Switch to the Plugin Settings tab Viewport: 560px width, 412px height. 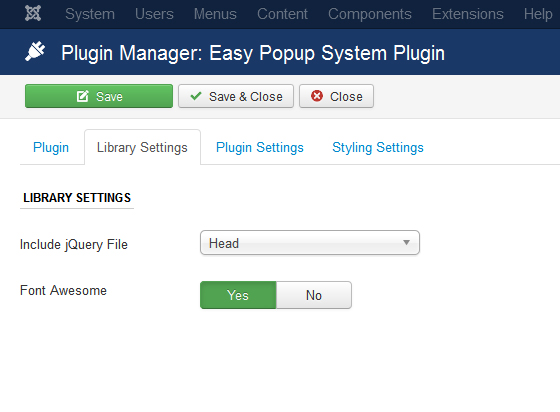260,147
